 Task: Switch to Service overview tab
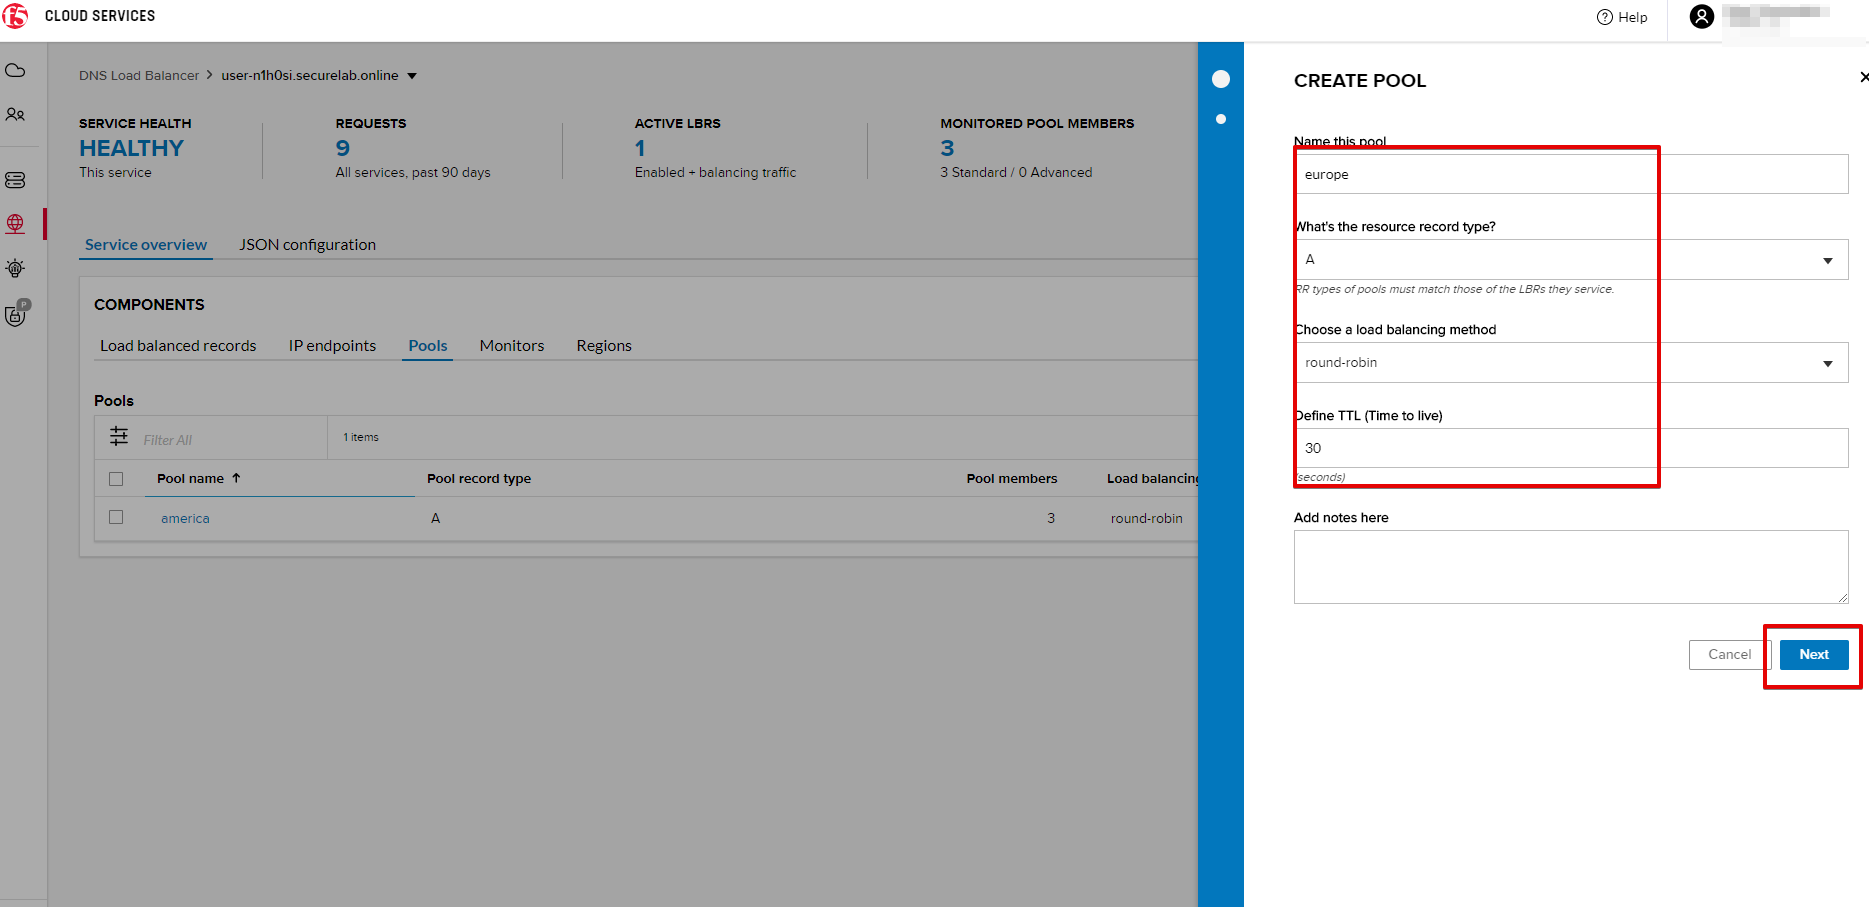(x=146, y=245)
